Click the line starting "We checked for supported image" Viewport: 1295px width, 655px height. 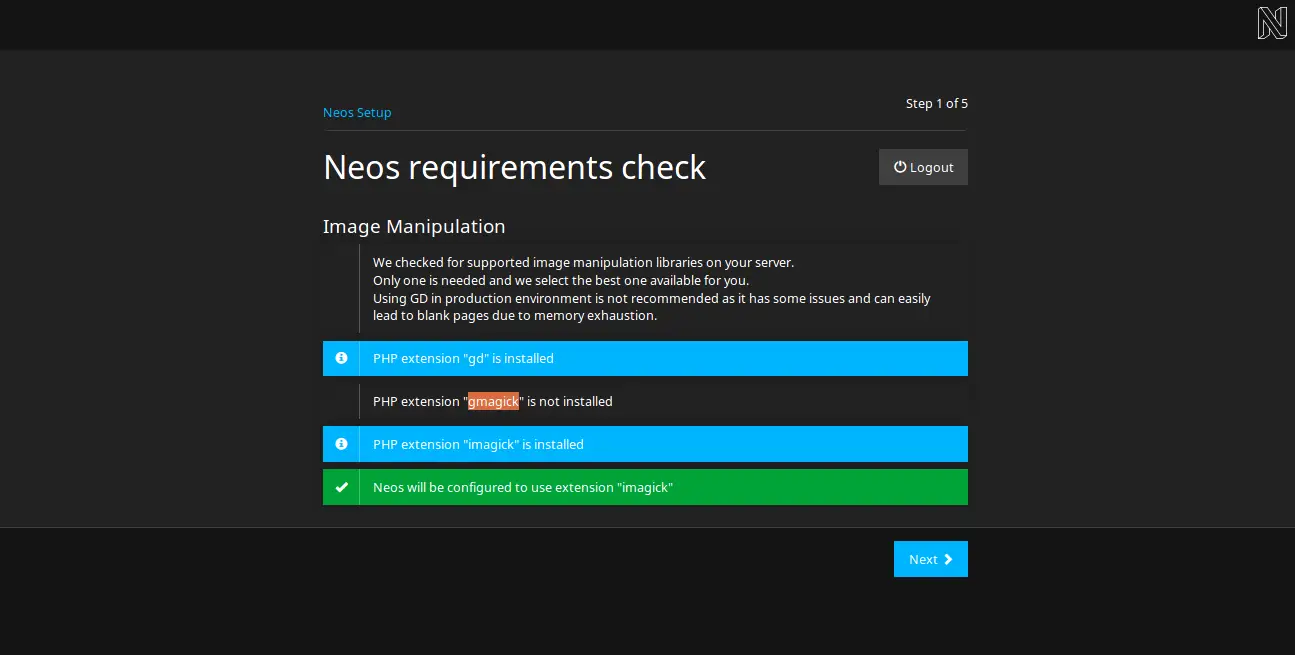point(583,262)
